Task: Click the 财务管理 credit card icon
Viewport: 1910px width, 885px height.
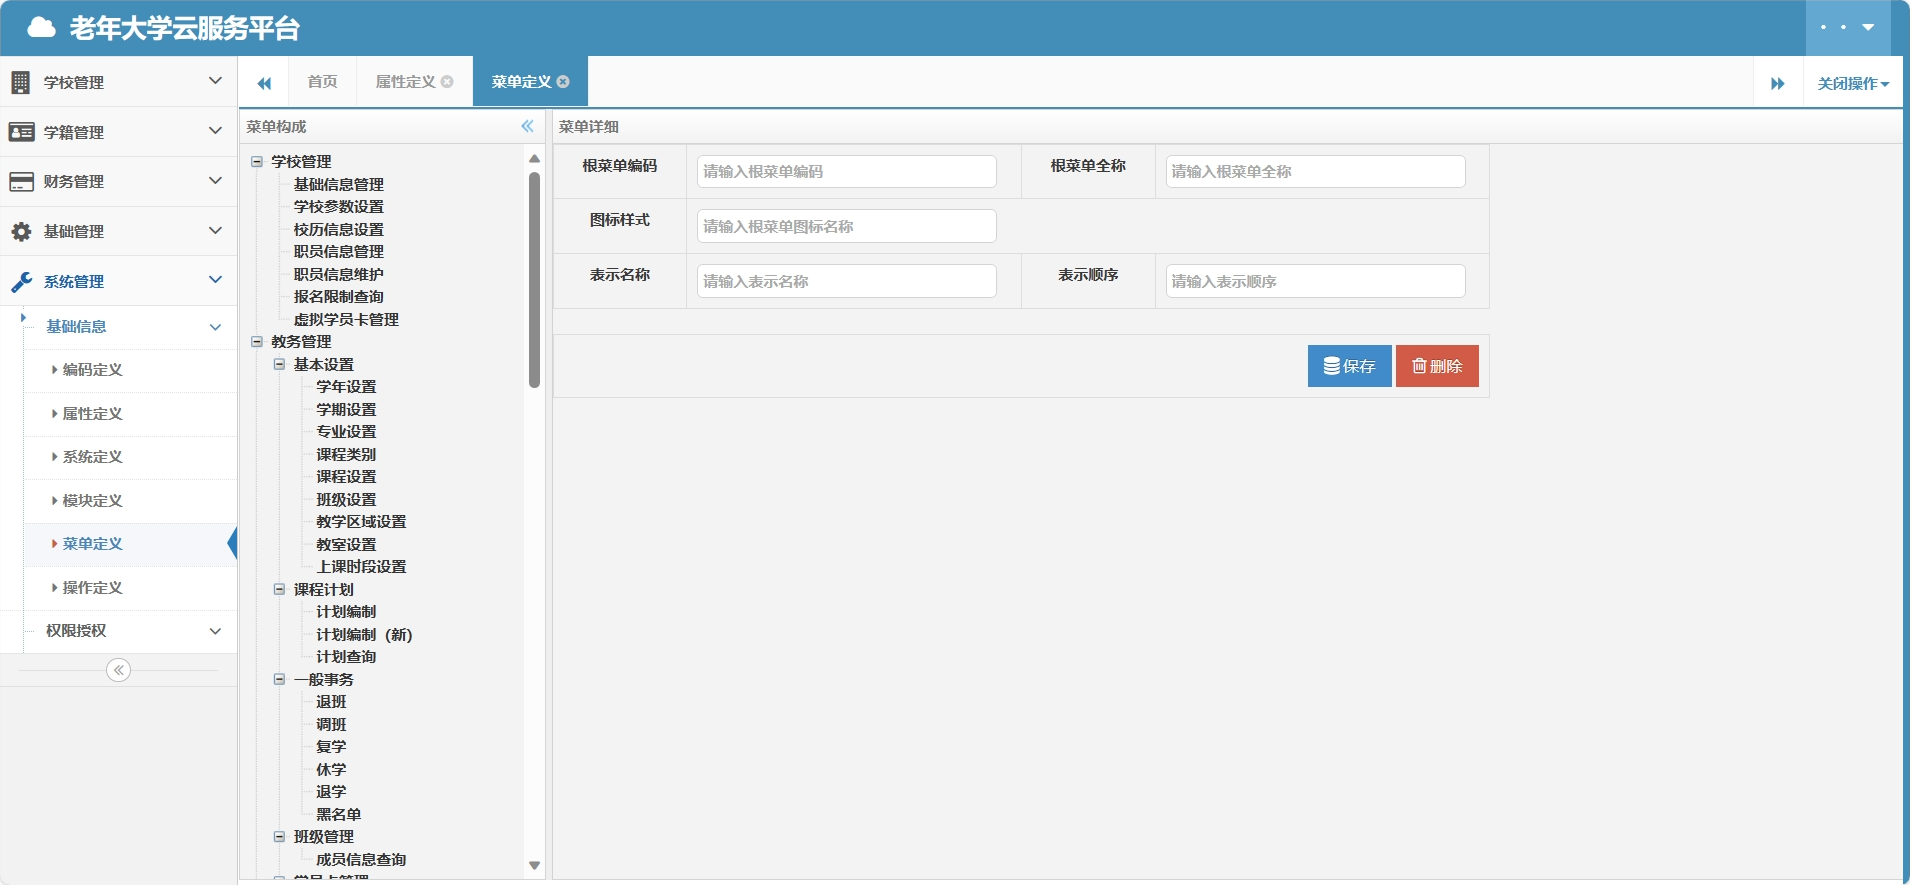Action: click(21, 181)
